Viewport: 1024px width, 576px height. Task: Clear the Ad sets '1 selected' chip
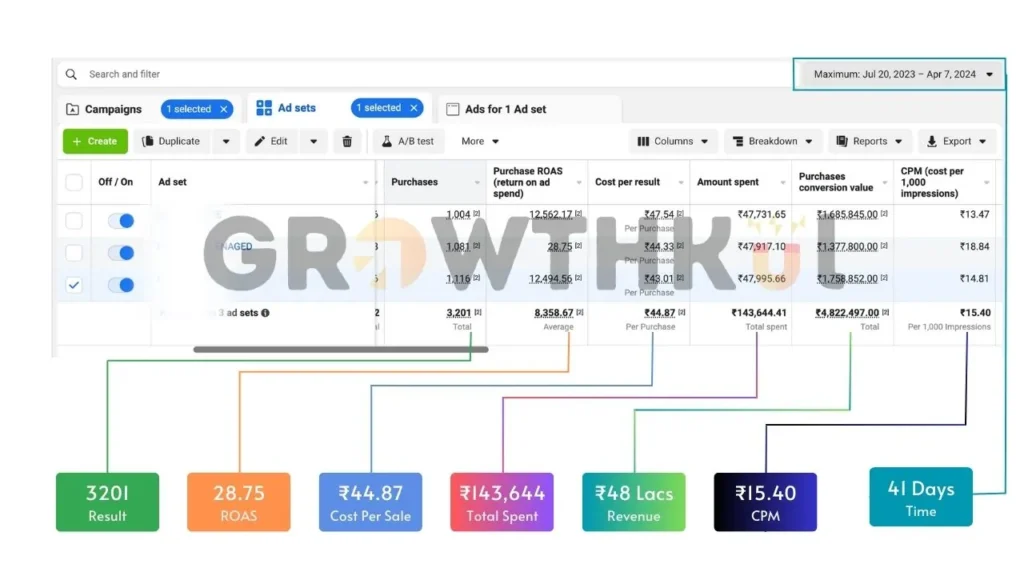(x=414, y=108)
